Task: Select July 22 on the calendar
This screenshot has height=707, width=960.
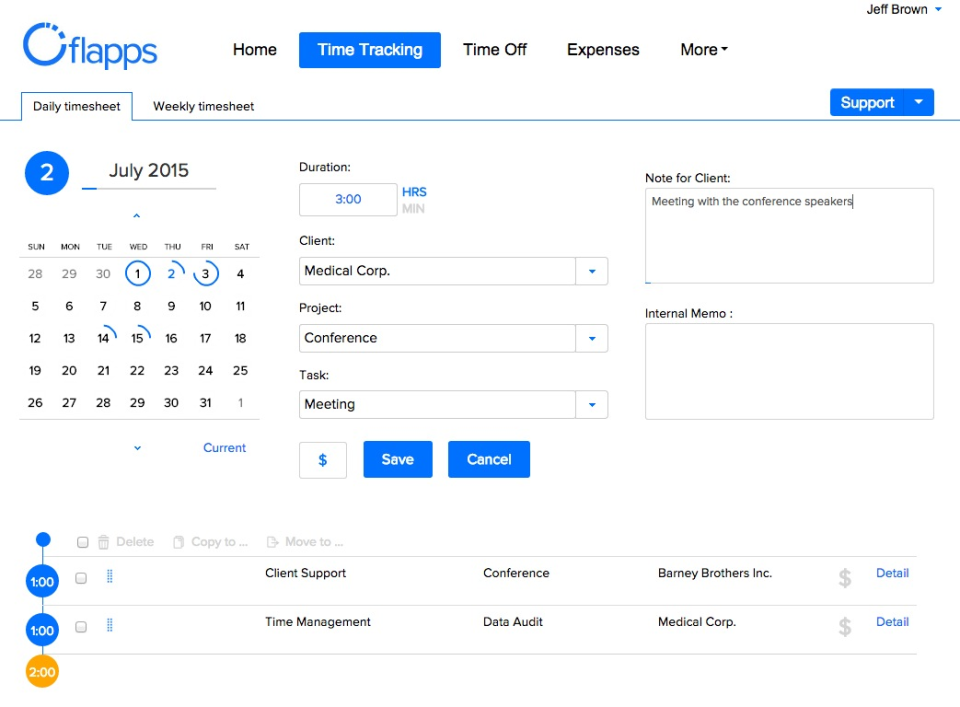Action: [137, 370]
